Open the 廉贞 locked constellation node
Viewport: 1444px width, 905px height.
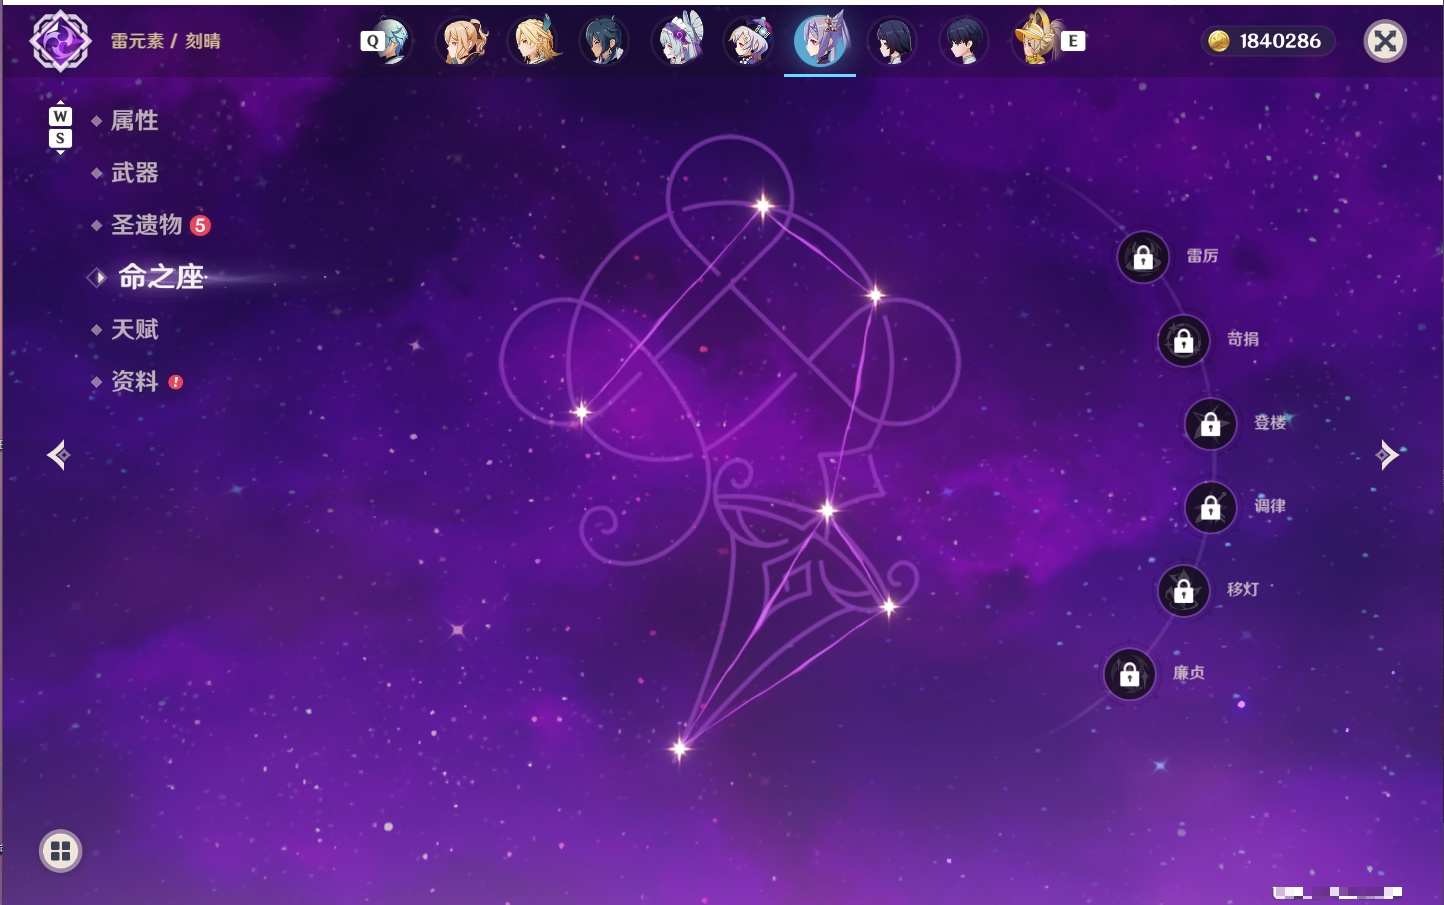[1130, 674]
